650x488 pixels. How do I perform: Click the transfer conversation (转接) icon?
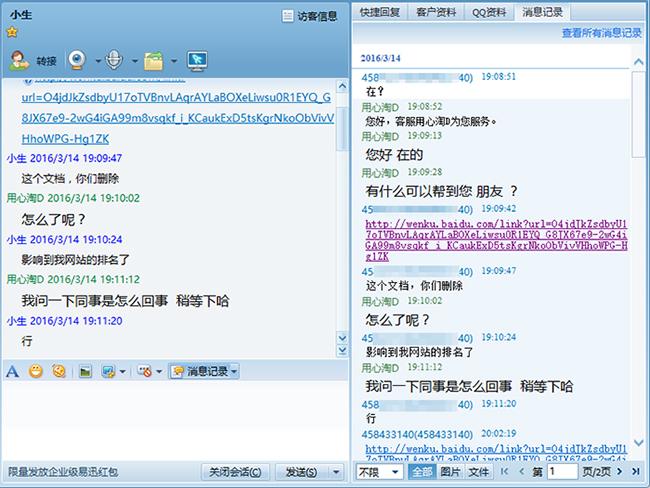(33, 60)
